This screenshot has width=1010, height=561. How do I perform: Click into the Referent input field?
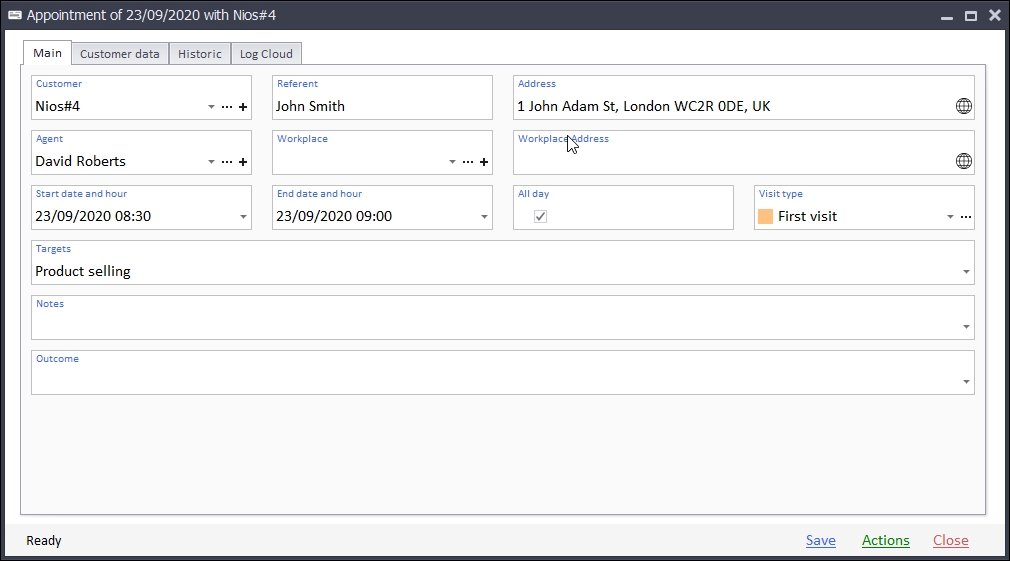coord(382,106)
